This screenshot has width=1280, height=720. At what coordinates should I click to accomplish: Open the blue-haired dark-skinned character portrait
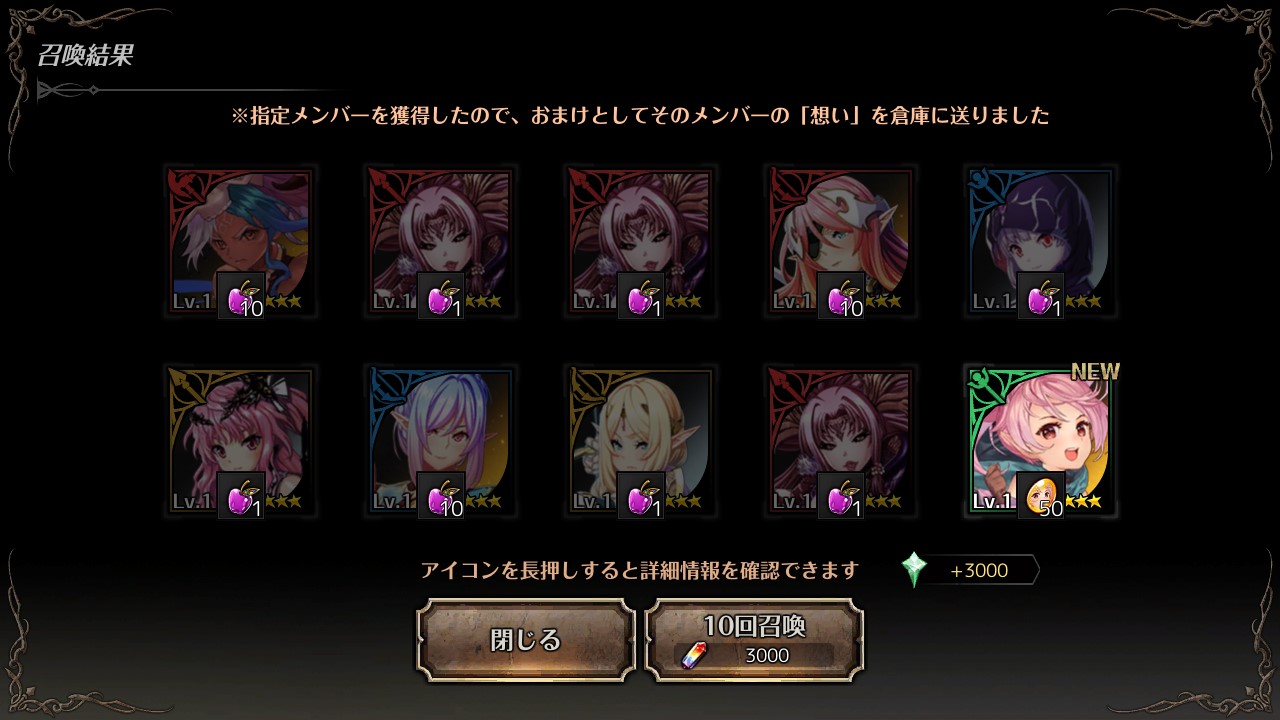(x=240, y=241)
